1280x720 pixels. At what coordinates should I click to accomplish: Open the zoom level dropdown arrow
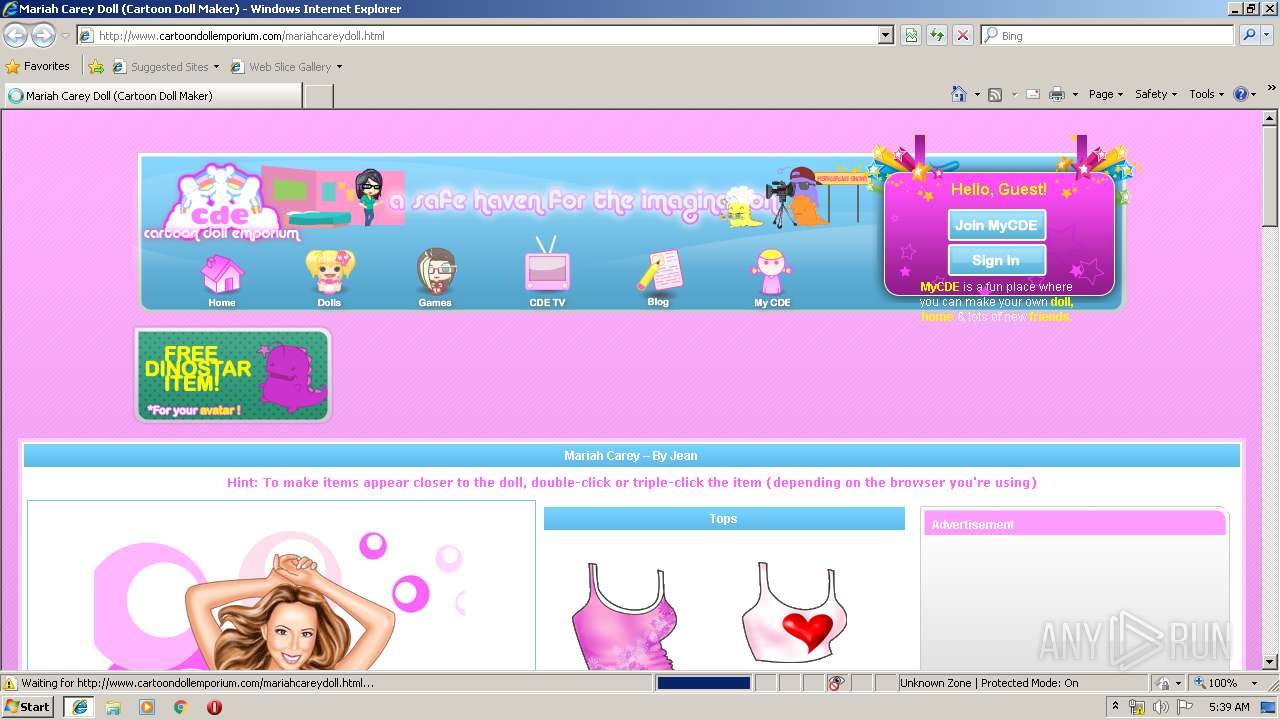1254,683
